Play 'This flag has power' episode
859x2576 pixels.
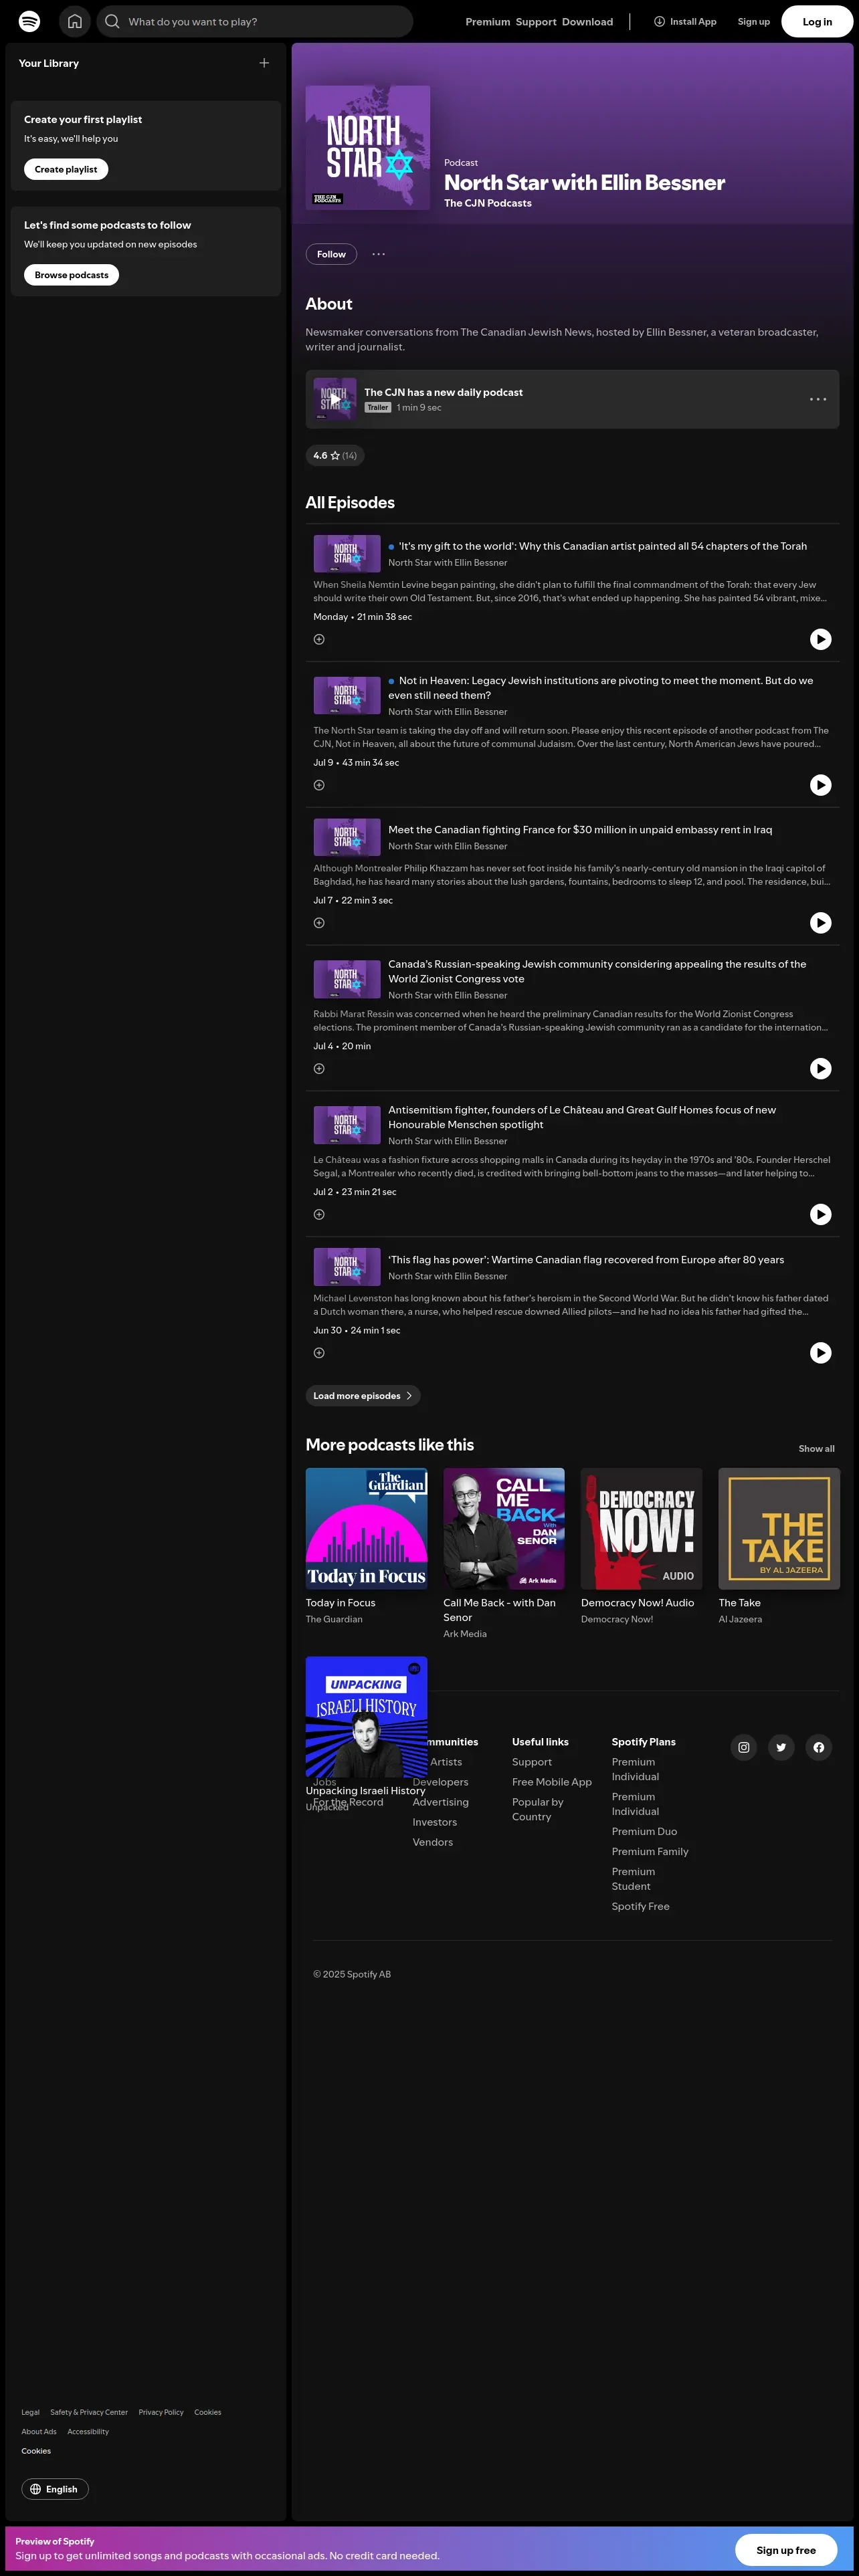(820, 1353)
